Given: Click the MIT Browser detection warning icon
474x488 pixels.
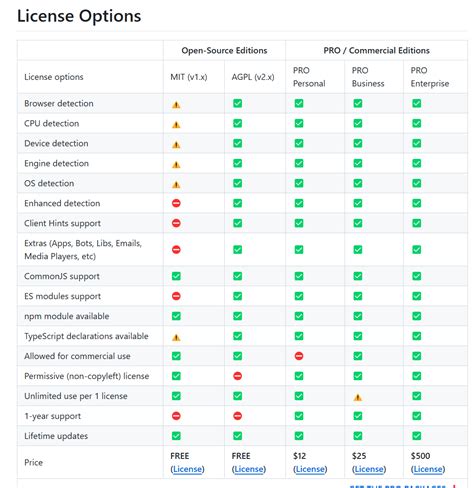Looking at the screenshot, I should click(176, 105).
